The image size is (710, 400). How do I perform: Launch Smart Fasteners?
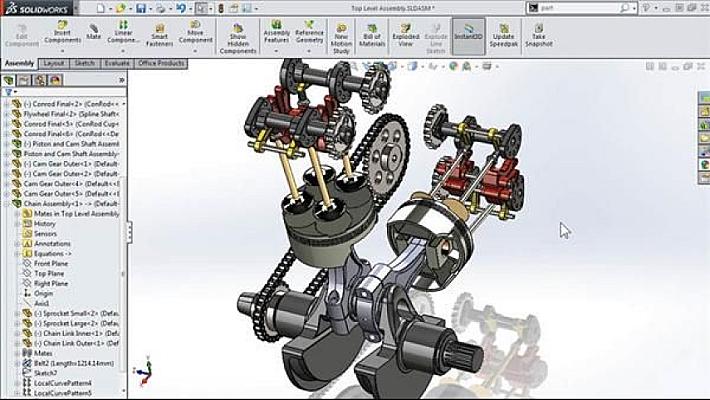click(159, 35)
